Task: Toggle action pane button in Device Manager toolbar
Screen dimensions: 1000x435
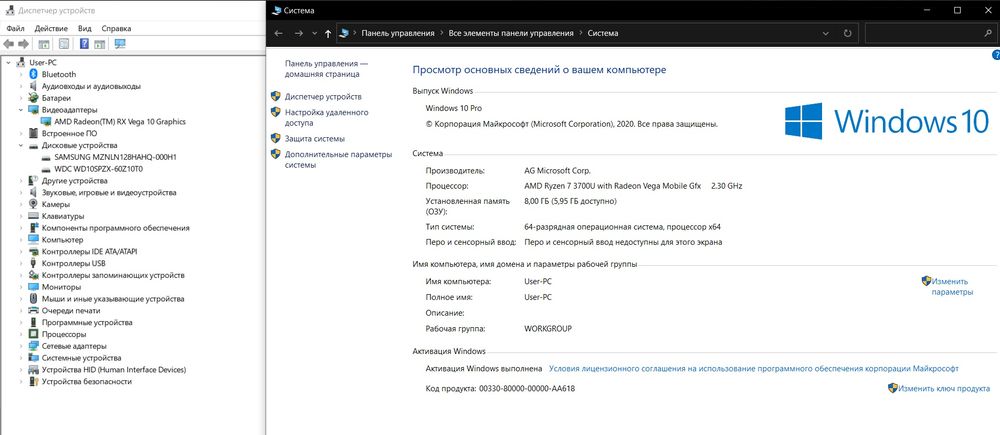Action: (x=99, y=44)
